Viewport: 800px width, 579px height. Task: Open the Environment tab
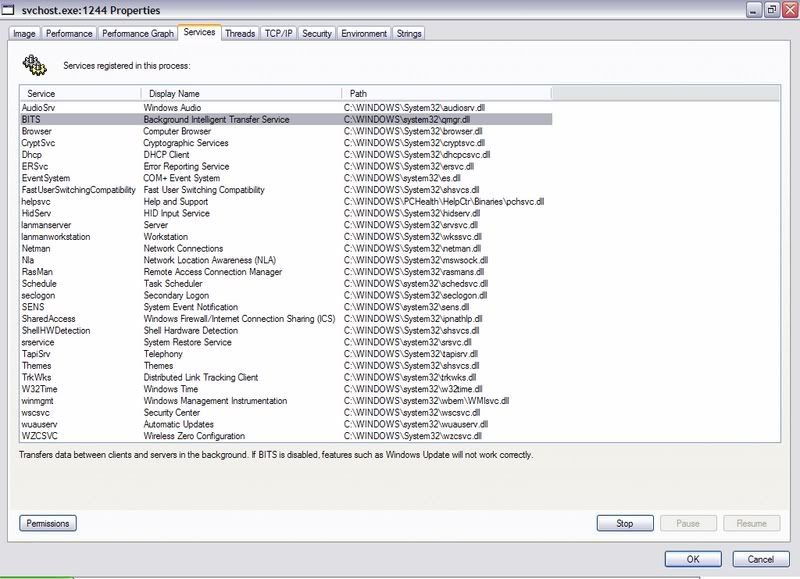point(364,33)
